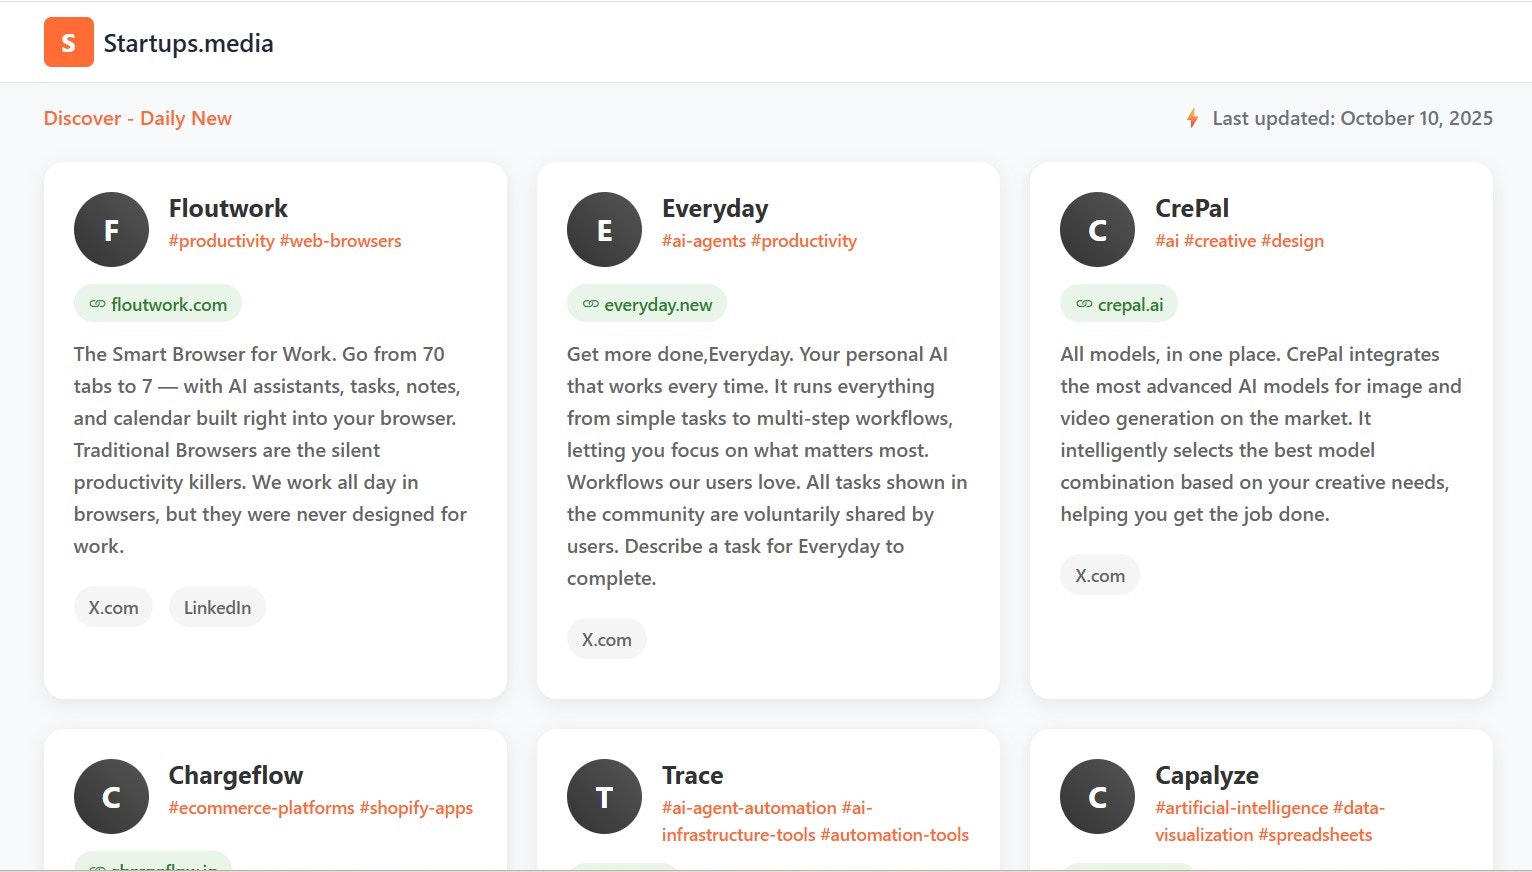Viewport: 1532px width, 872px height.
Task: Select the #artificial-intelligence tag under Capalyze
Action: click(1241, 808)
